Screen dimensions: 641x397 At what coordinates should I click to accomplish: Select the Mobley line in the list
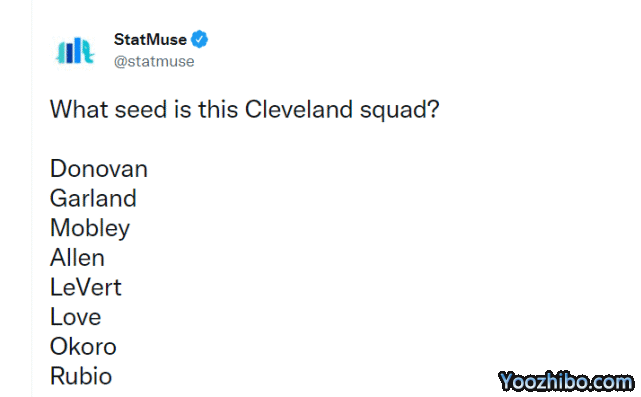tap(90, 228)
